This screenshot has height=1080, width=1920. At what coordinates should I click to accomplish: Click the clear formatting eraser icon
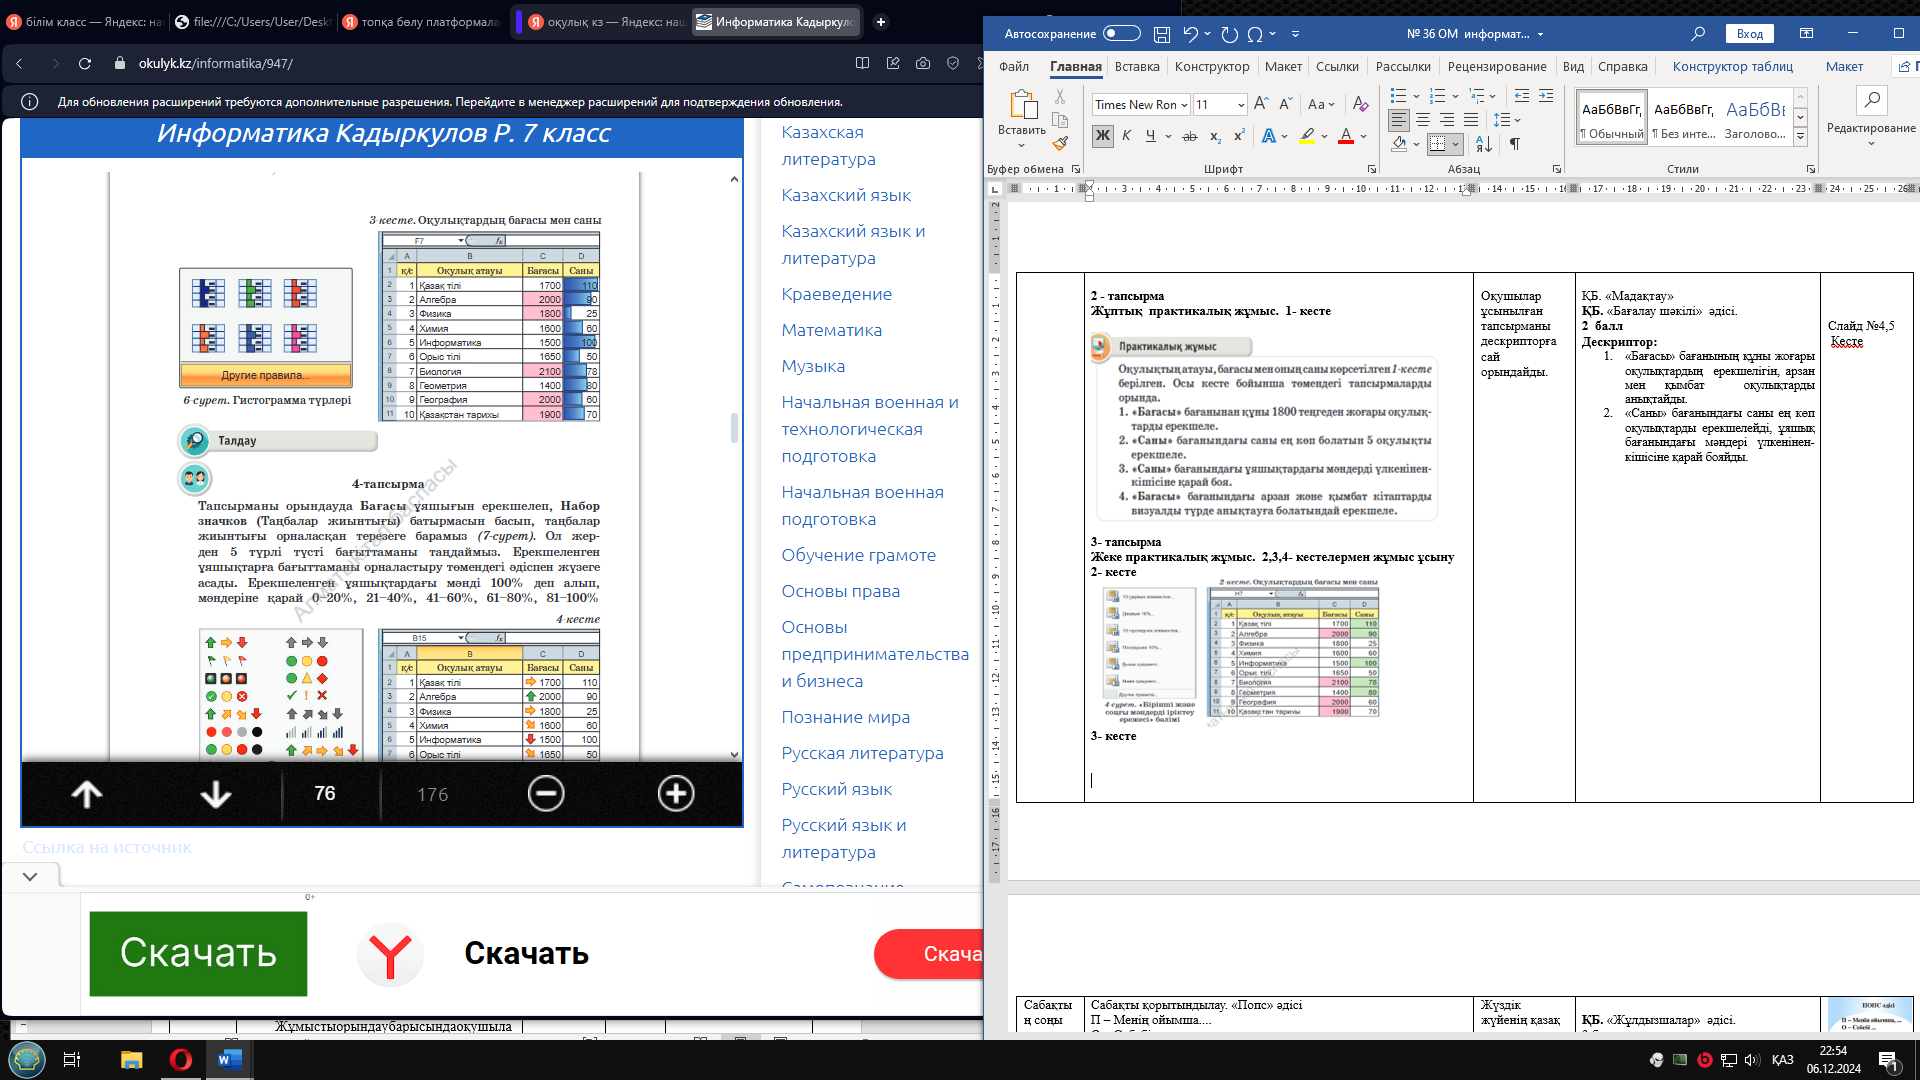[x=1360, y=104]
